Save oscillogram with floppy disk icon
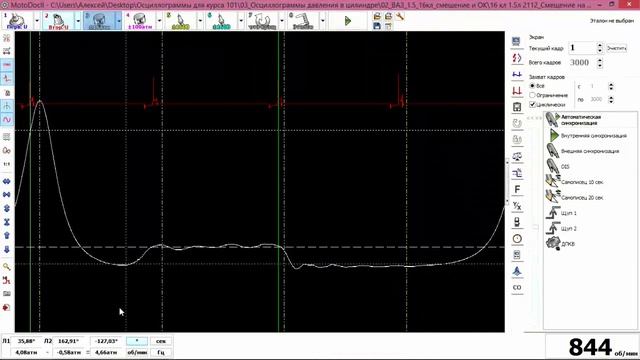640x360 pixels. click(377, 26)
